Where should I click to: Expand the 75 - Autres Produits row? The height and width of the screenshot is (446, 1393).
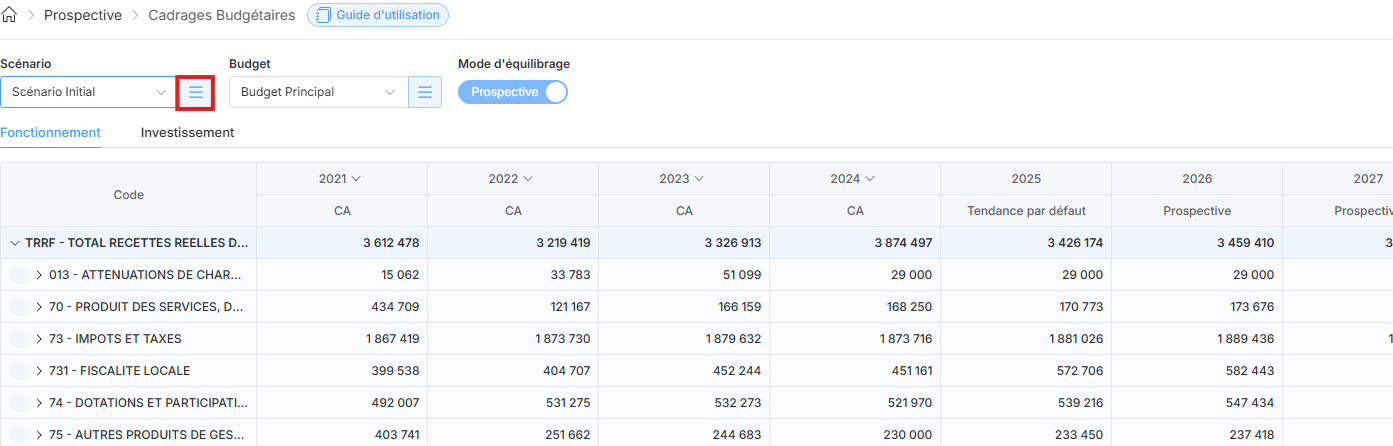tap(39, 435)
